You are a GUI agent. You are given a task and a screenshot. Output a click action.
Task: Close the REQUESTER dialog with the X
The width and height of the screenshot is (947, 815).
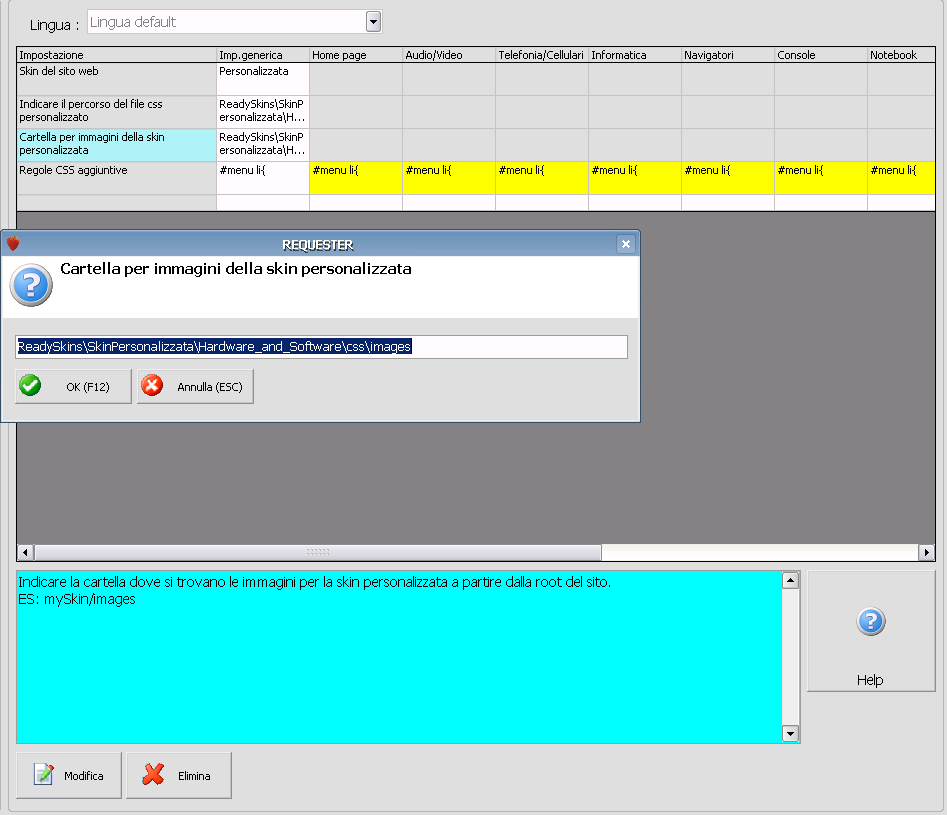tap(626, 244)
